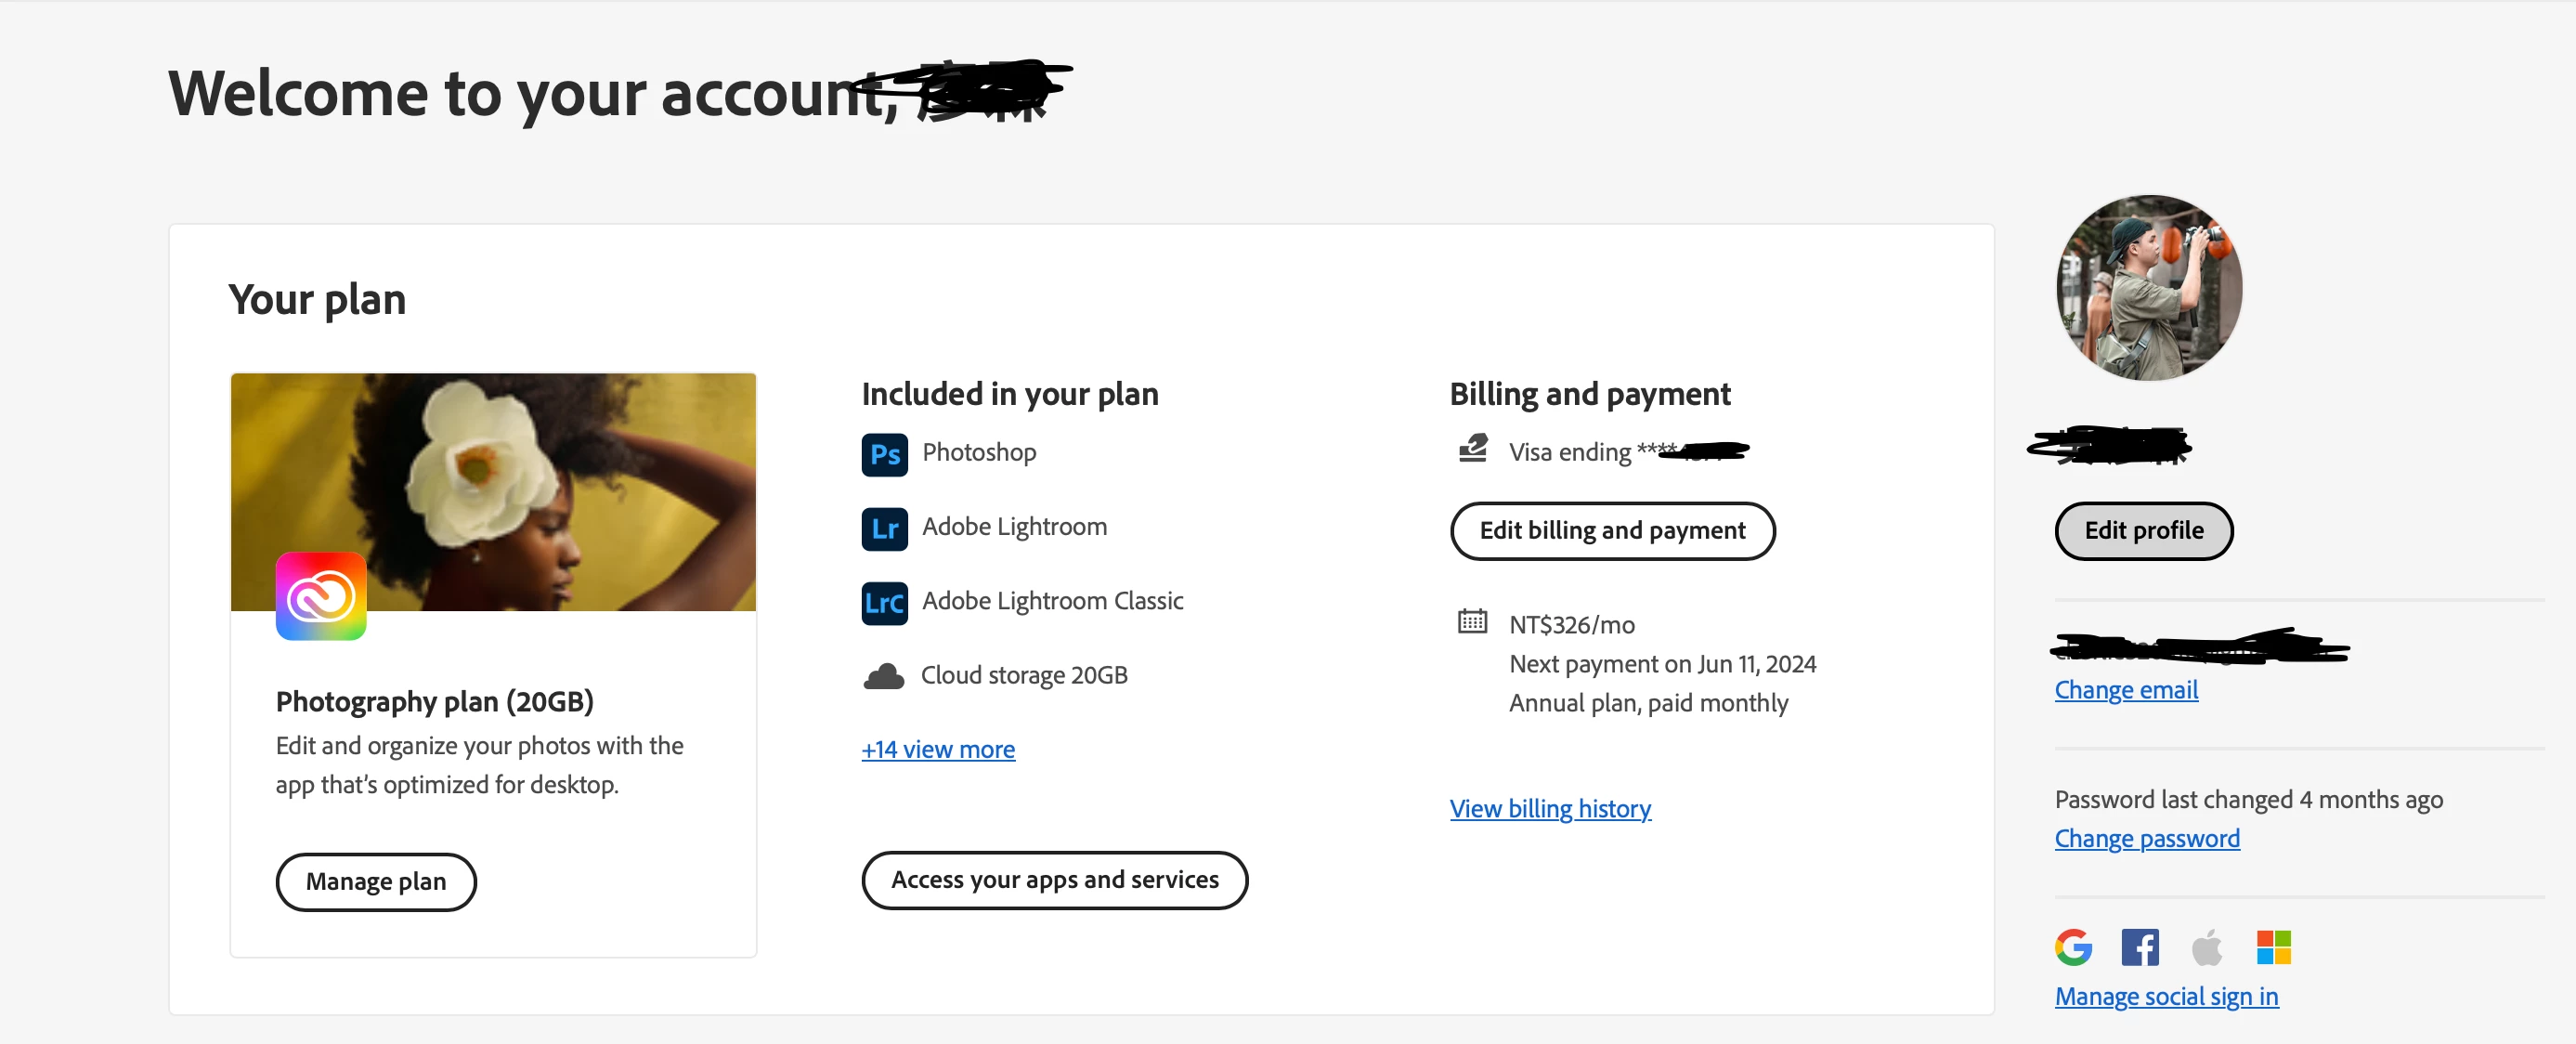Click the Photoshop Ps icon
Viewport: 2576px width, 1044px height.
coord(884,454)
